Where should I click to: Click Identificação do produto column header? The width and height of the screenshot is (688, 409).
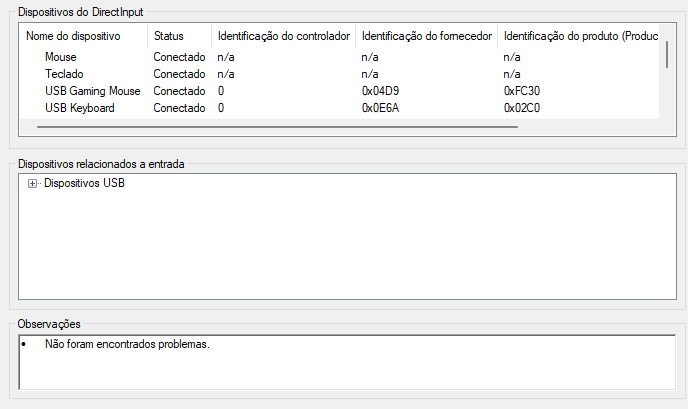(x=578, y=36)
